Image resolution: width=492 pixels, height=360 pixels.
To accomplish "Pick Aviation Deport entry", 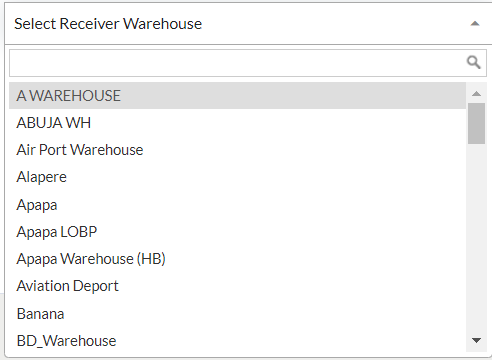I will (237, 286).
